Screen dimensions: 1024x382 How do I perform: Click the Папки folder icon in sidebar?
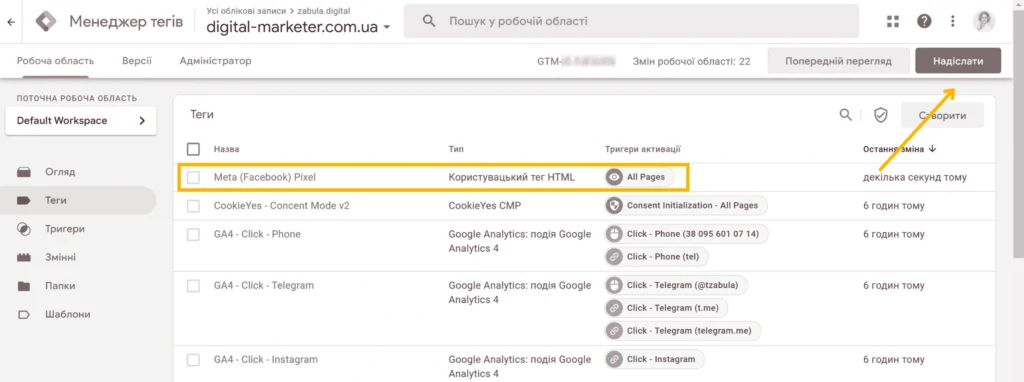point(24,286)
